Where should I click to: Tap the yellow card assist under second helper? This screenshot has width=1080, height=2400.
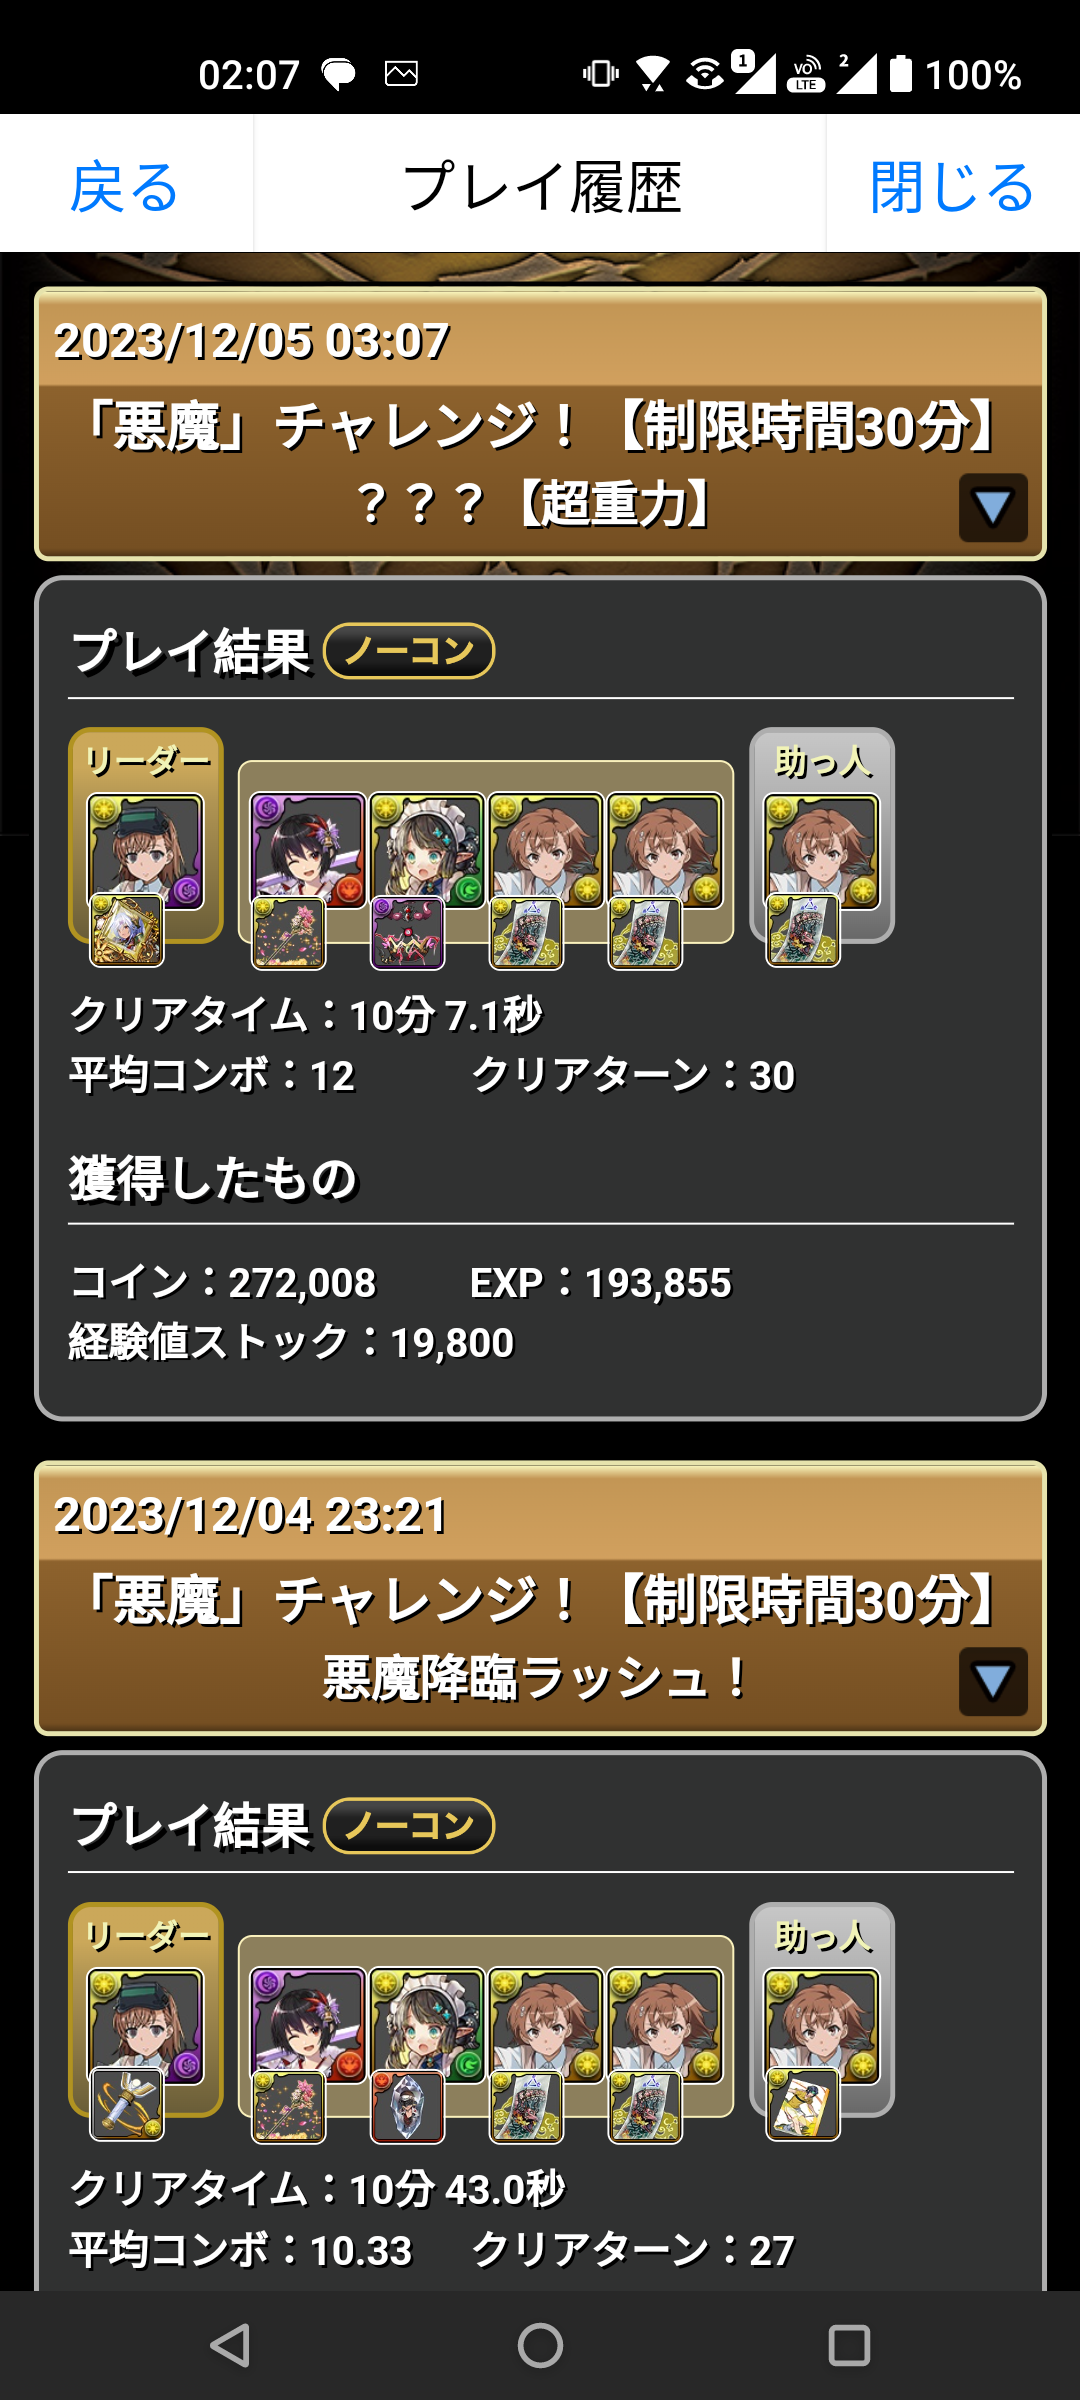803,2104
